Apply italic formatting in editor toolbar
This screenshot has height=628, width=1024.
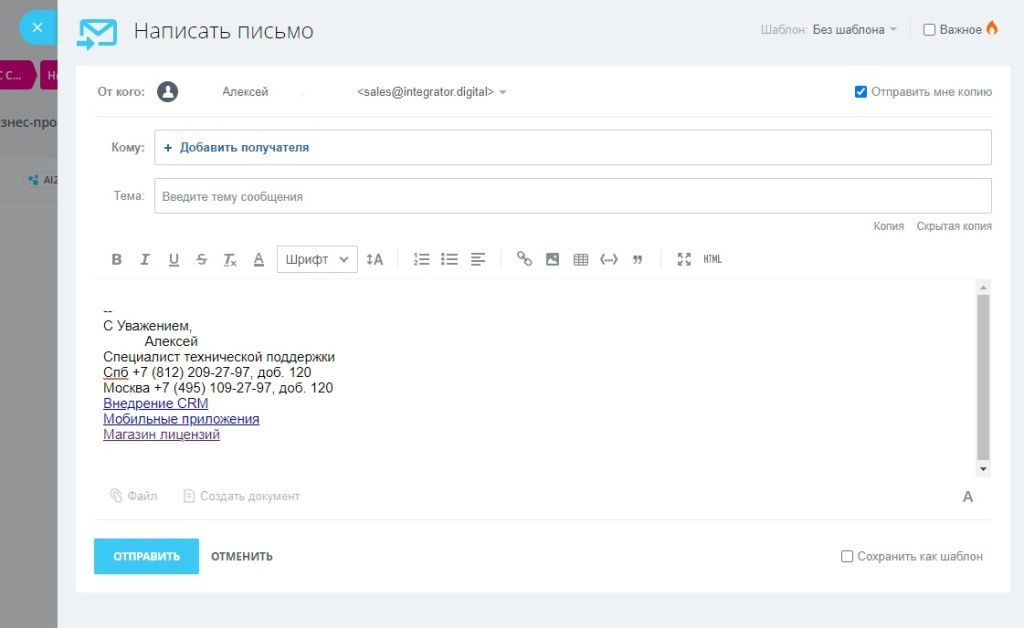(145, 260)
